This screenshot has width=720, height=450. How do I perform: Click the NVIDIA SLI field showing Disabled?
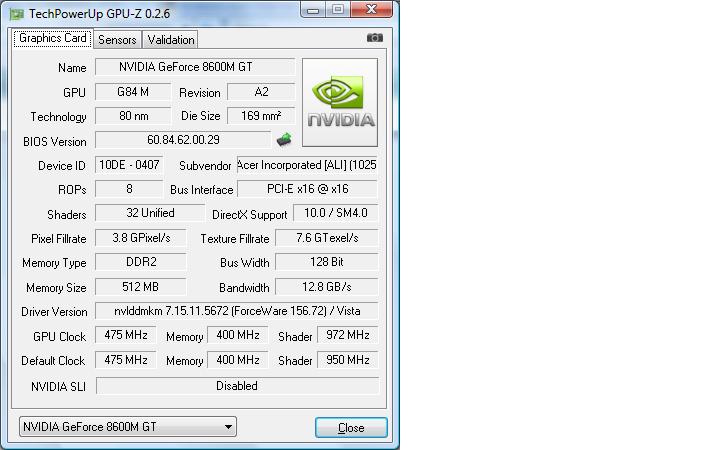pos(237,386)
